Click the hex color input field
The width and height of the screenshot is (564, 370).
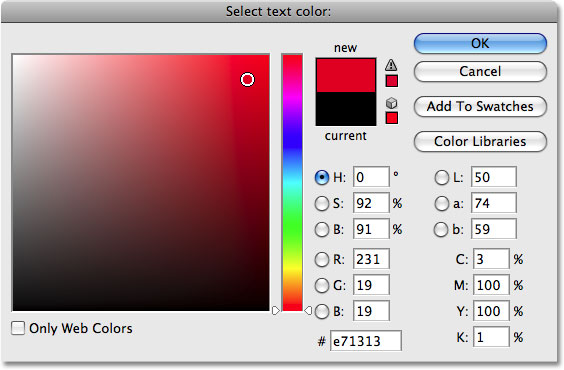(x=366, y=341)
